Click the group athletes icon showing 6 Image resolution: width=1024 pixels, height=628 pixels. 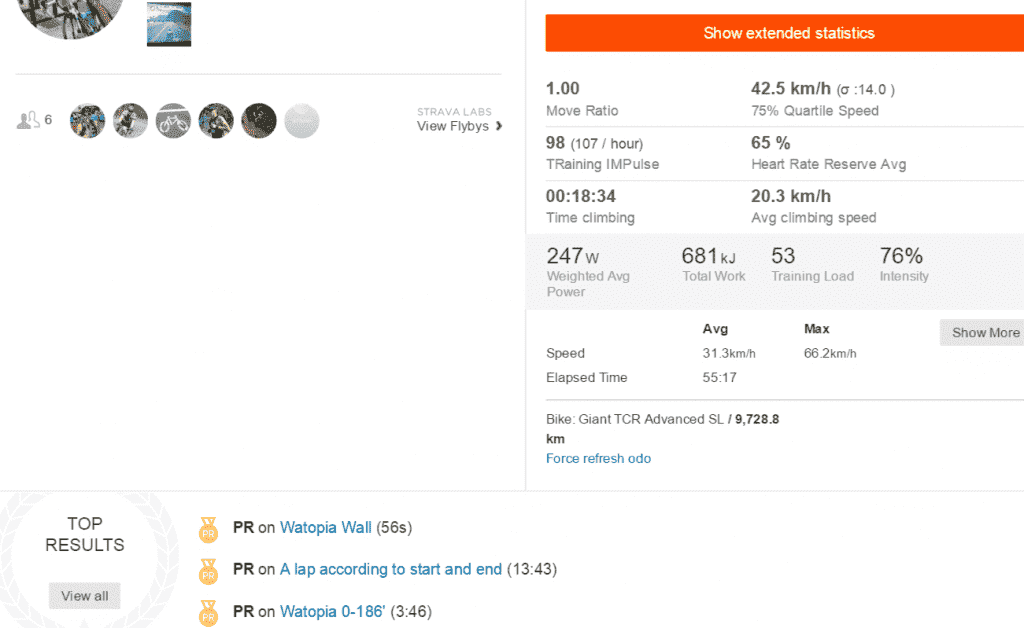[x=34, y=120]
